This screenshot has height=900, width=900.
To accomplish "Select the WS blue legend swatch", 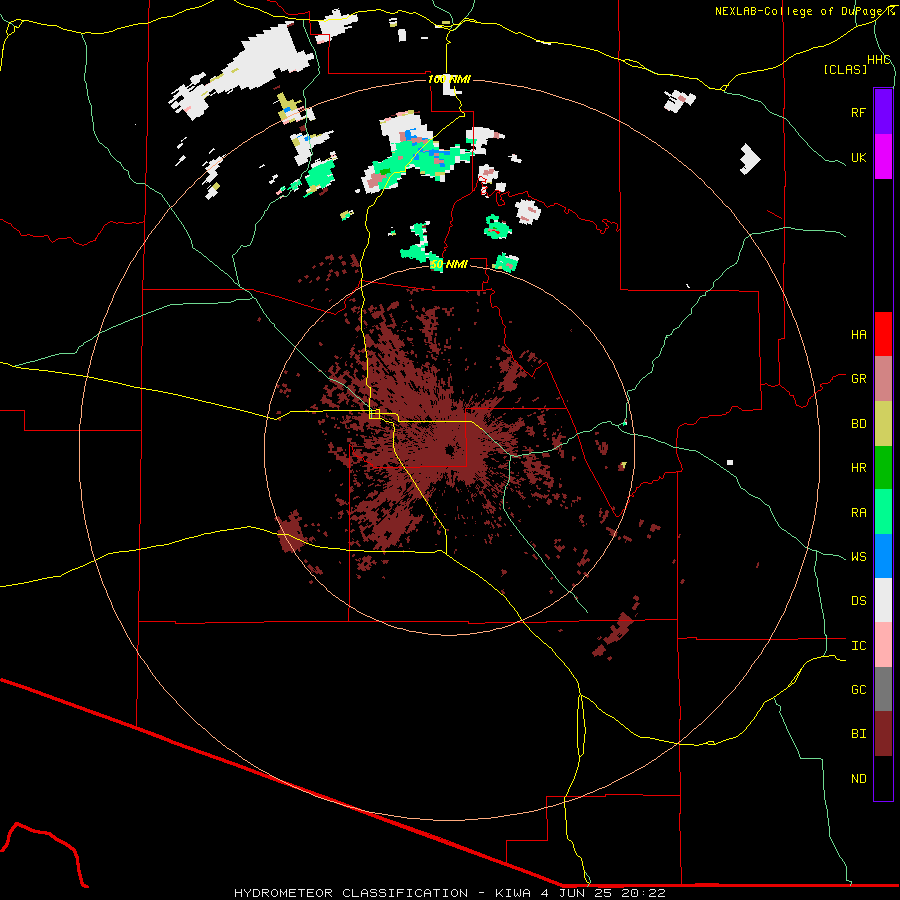I will pyautogui.click(x=883, y=556).
